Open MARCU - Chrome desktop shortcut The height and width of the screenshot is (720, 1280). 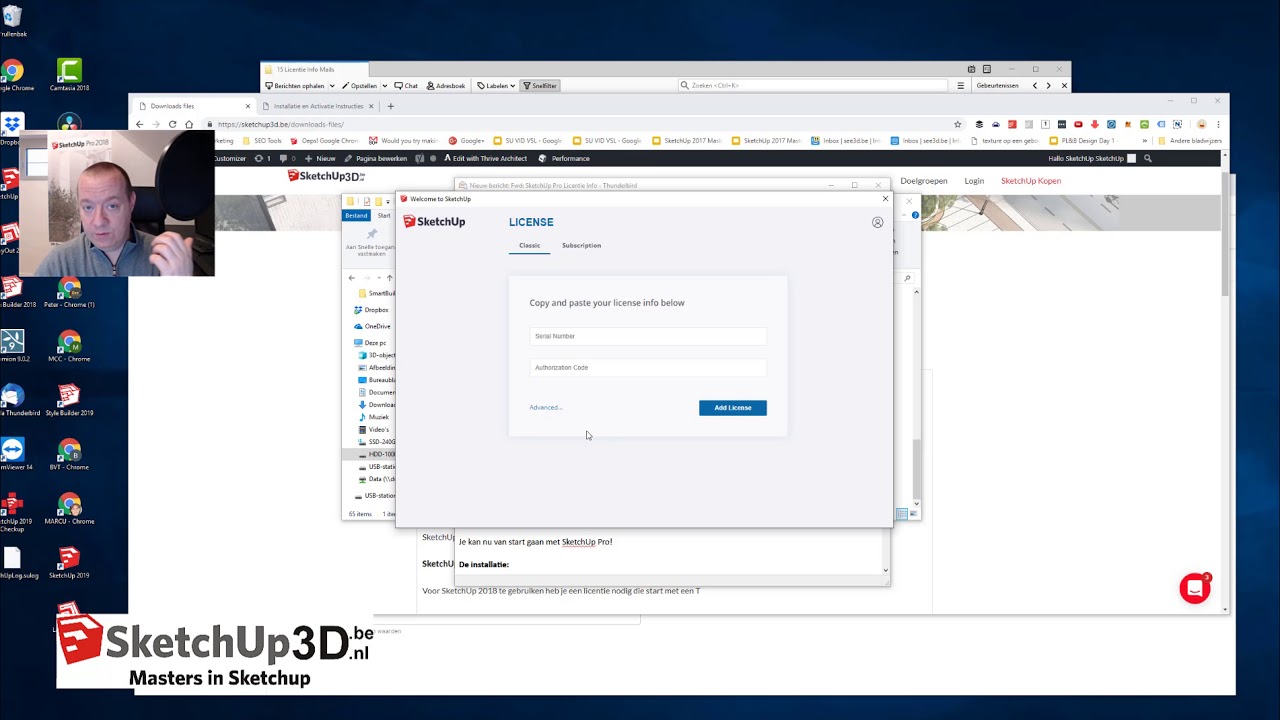69,508
